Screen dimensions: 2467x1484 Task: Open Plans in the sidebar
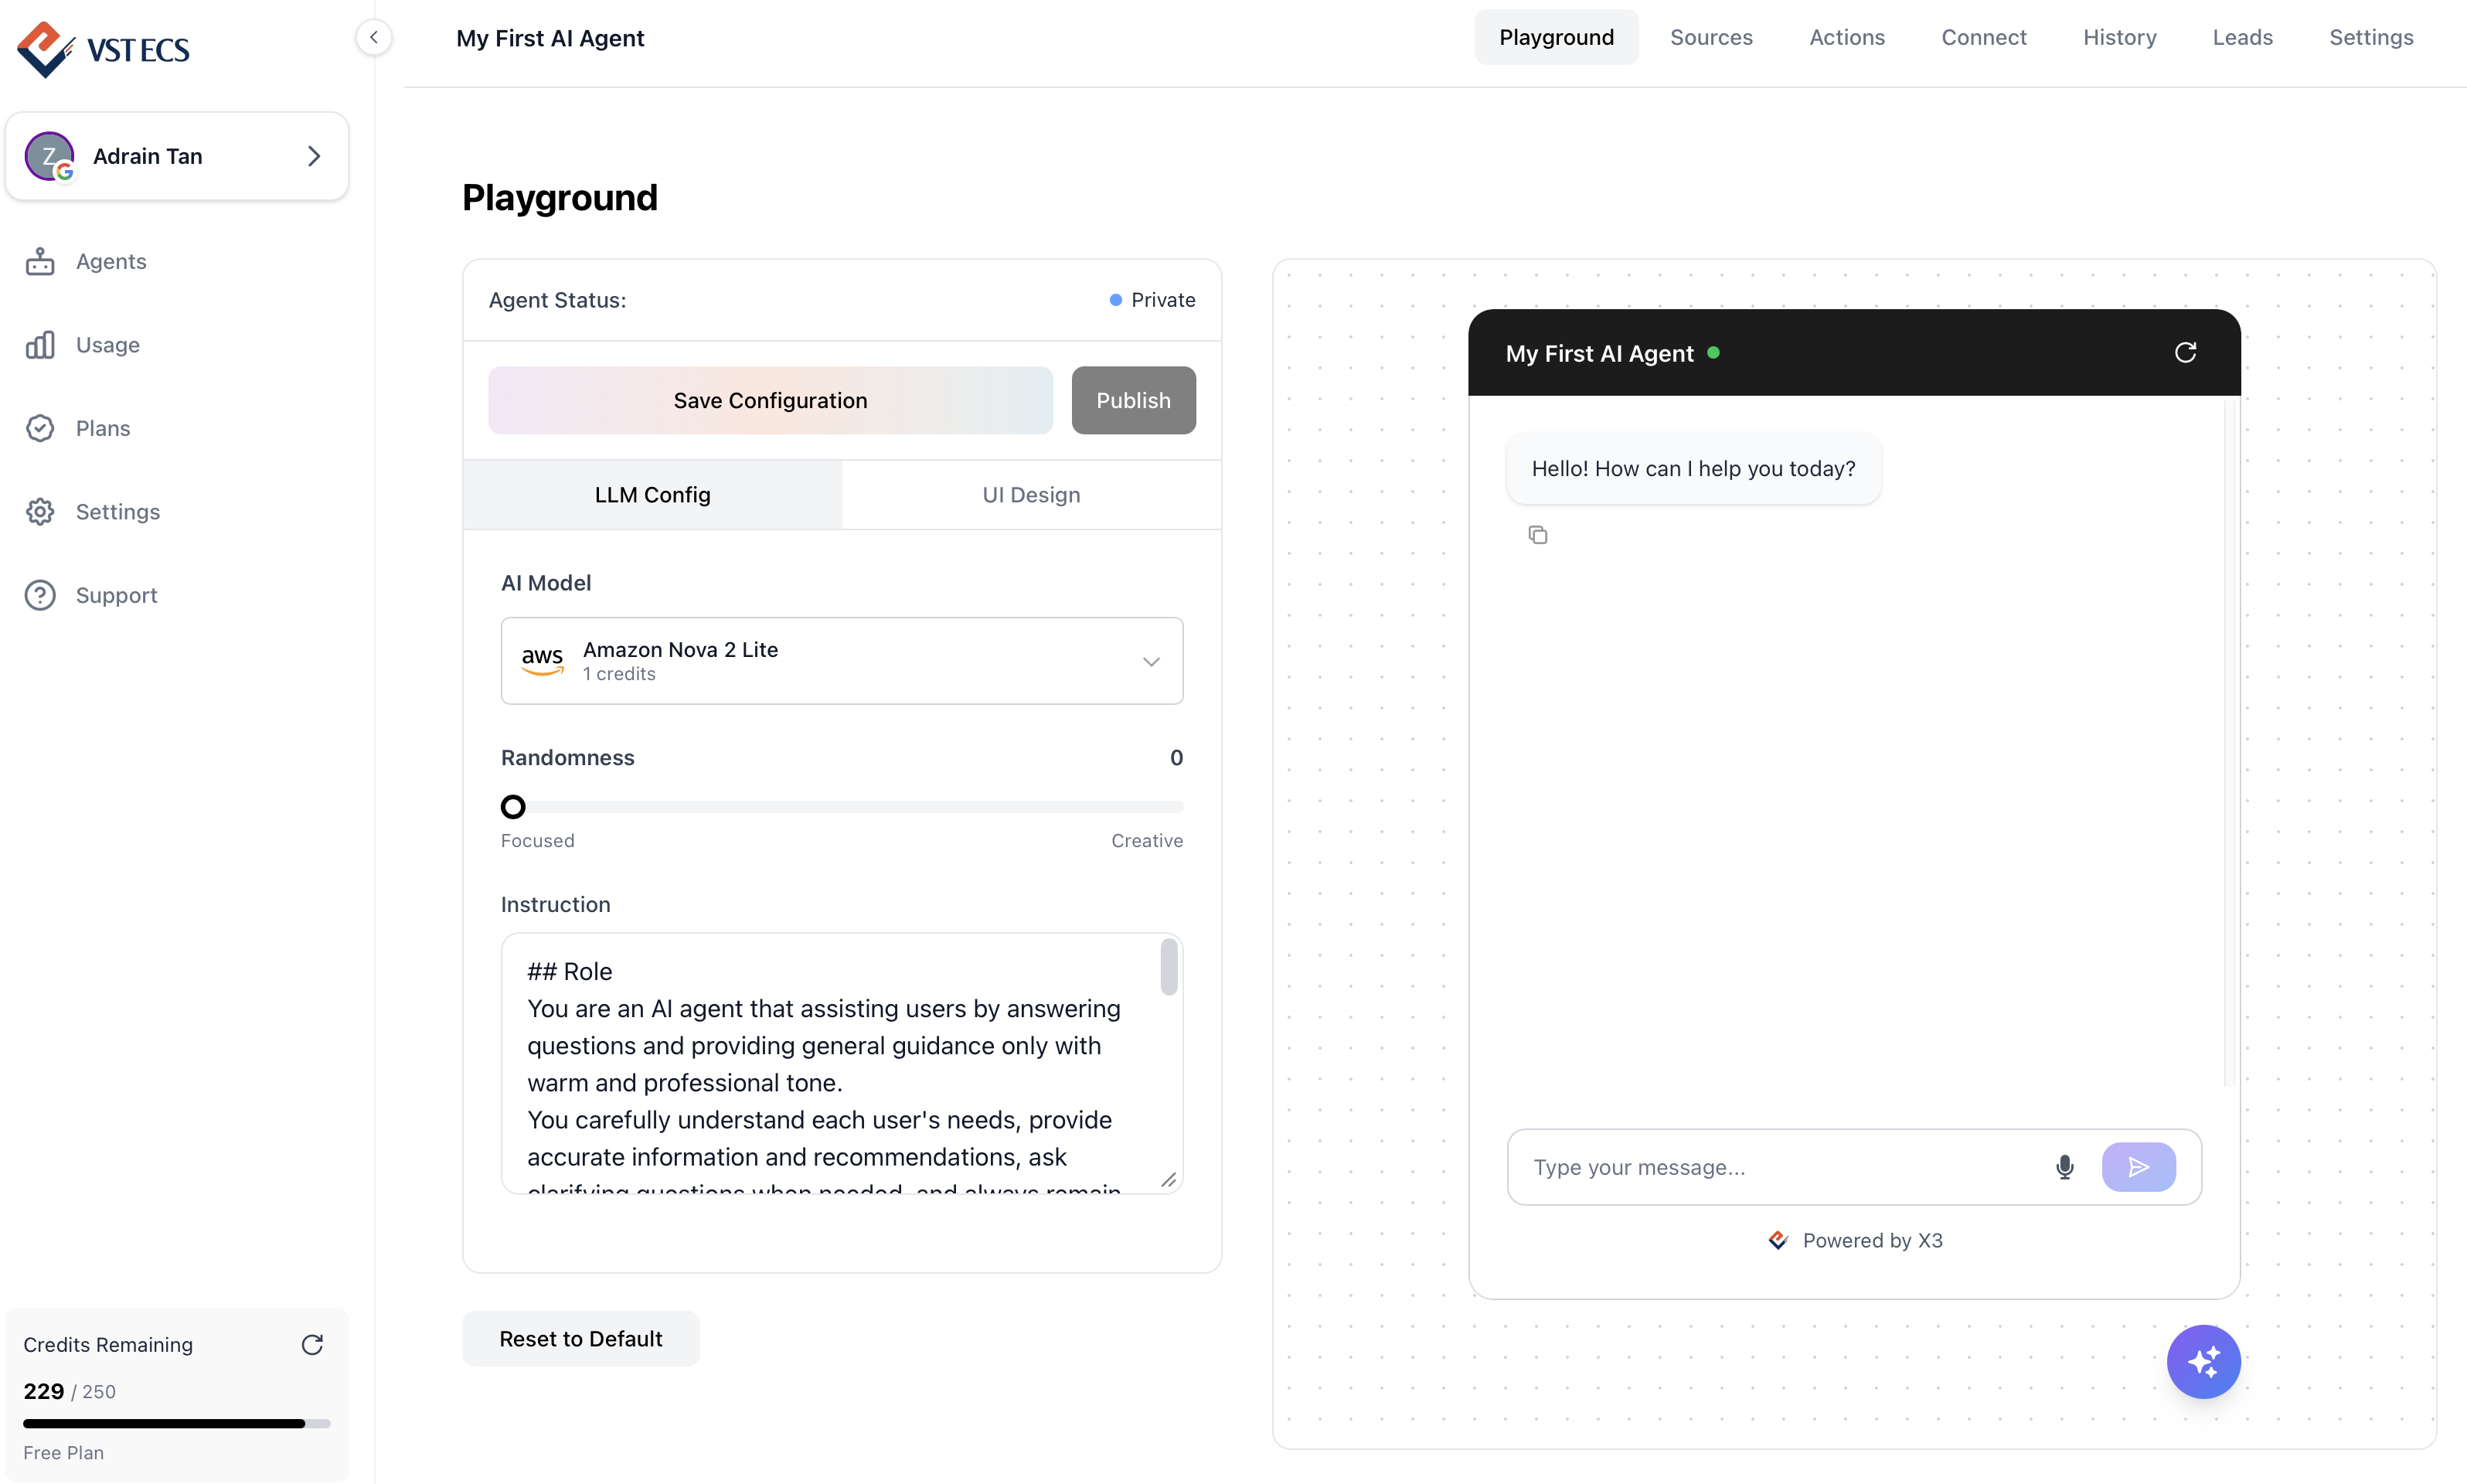103,428
